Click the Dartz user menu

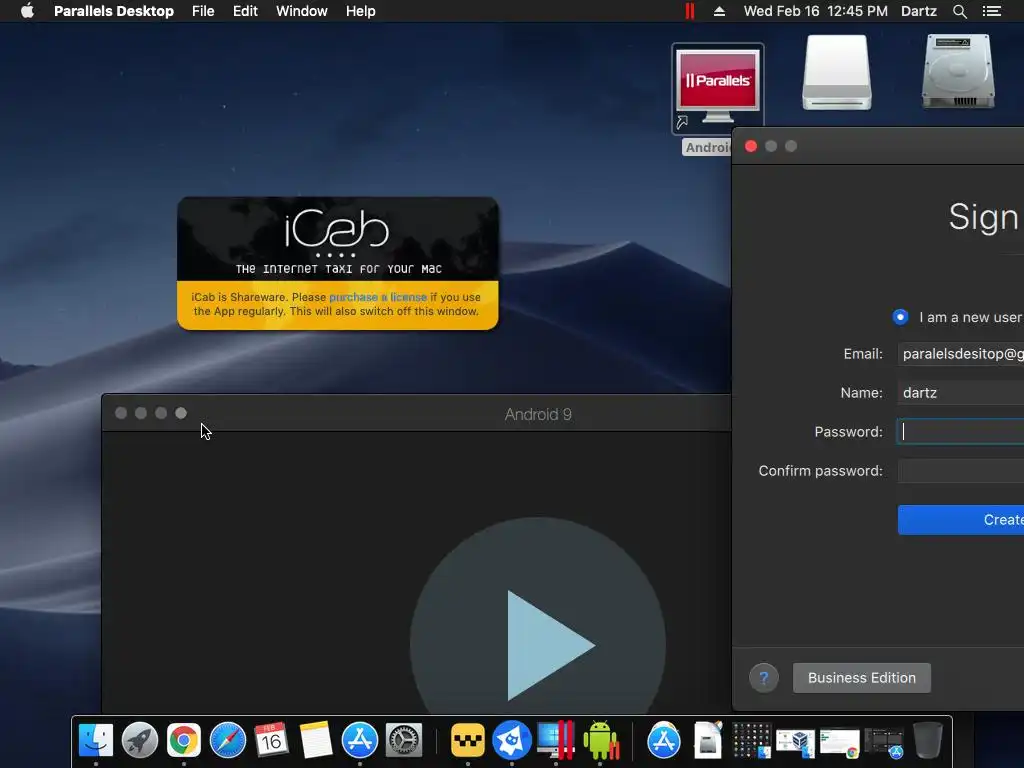[918, 11]
